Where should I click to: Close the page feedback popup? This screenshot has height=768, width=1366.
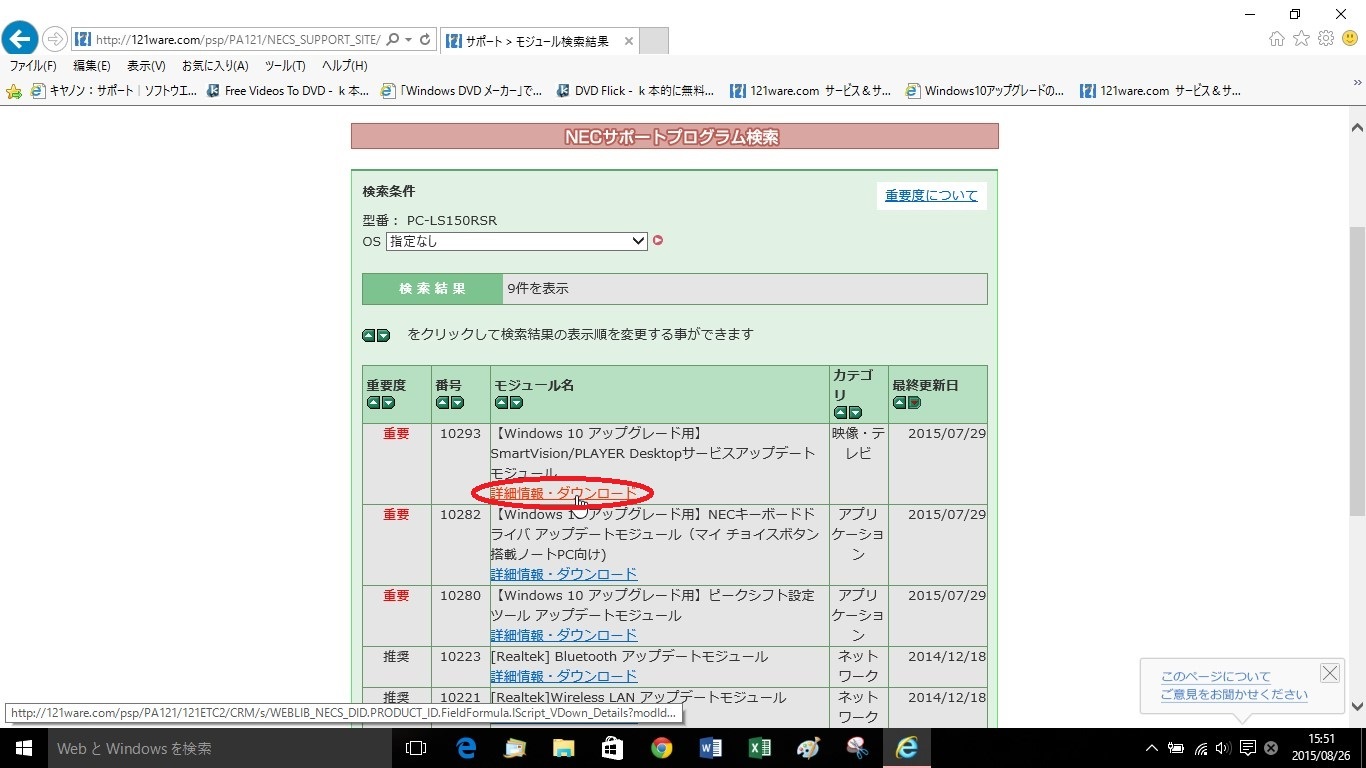(x=1329, y=673)
